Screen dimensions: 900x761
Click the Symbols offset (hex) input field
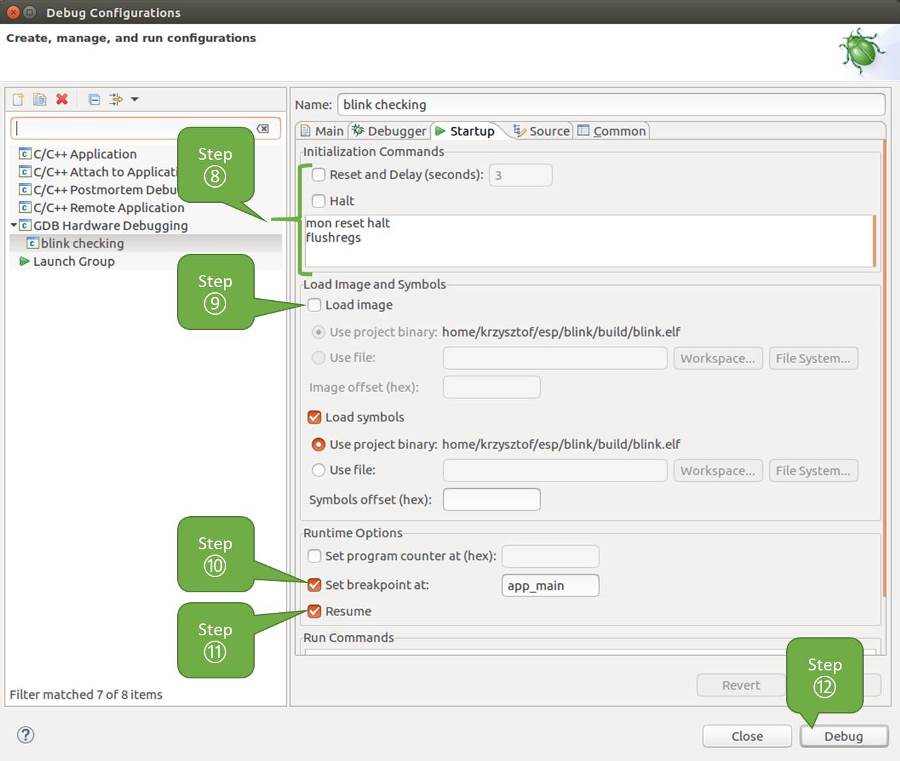(x=491, y=499)
